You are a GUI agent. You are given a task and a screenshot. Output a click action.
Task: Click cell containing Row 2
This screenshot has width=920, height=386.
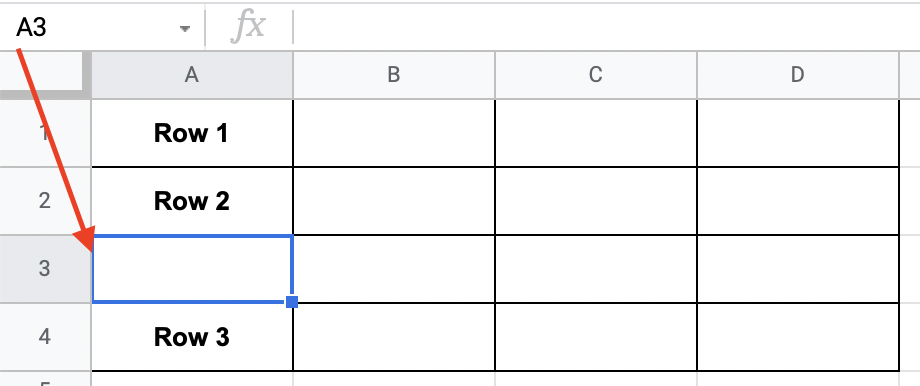(x=192, y=201)
